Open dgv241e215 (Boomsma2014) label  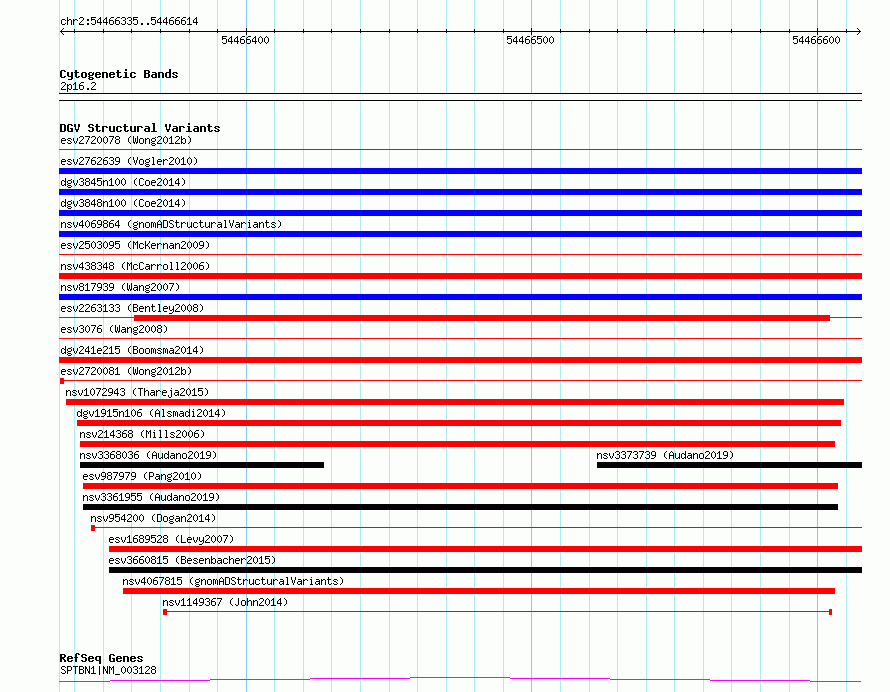[132, 350]
